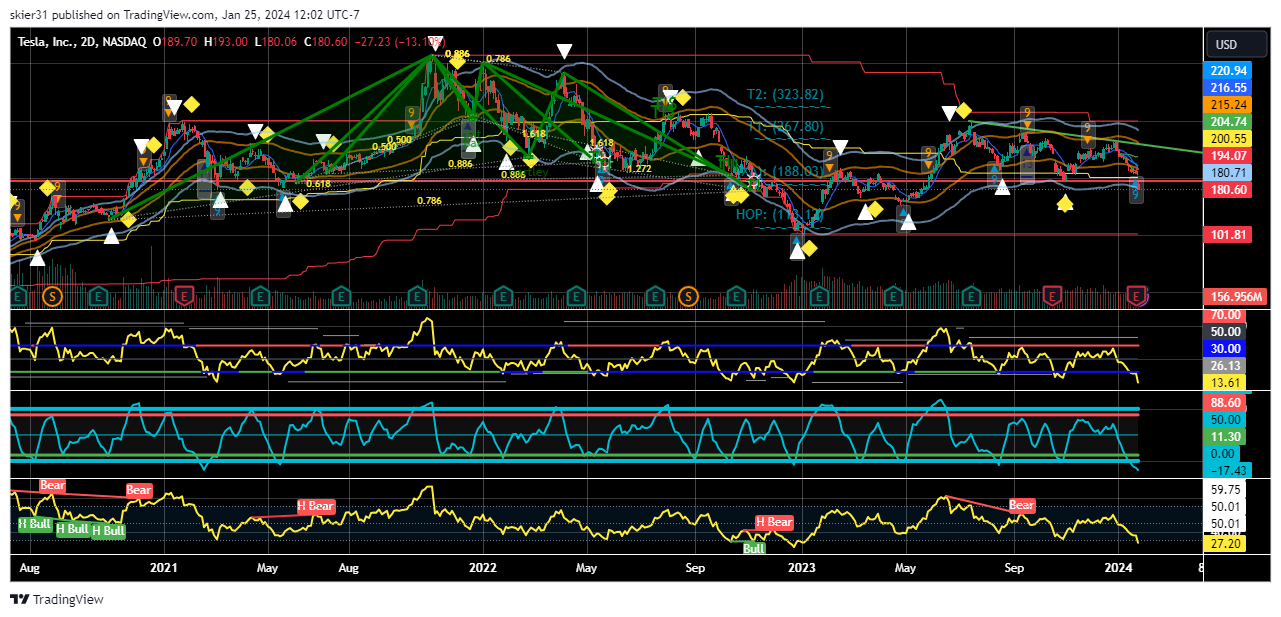1281x617 pixels.
Task: Click the 2022 label on time axis
Action: tap(483, 569)
